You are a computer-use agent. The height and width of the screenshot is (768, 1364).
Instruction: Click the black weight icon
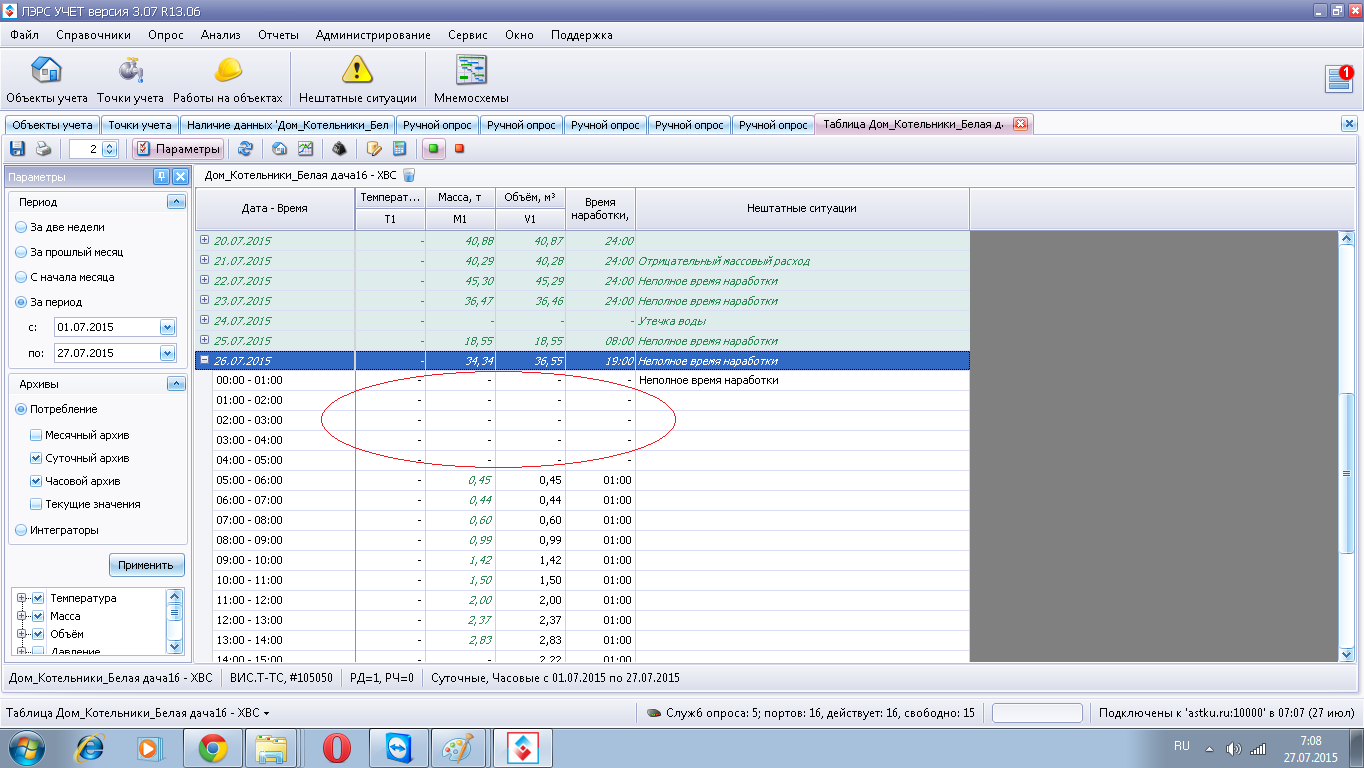(340, 149)
